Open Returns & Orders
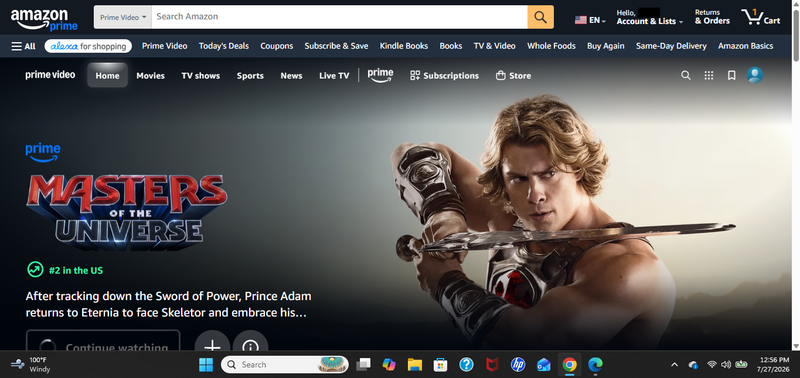The width and height of the screenshot is (800, 378). click(x=712, y=17)
